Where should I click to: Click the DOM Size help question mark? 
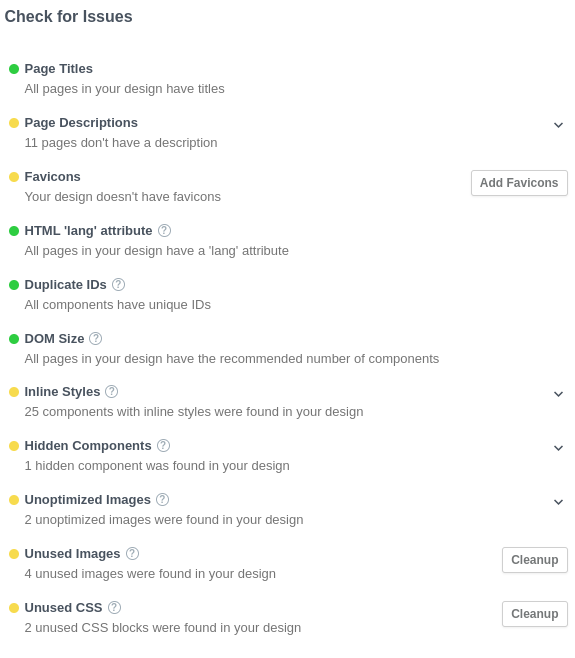[x=96, y=338]
